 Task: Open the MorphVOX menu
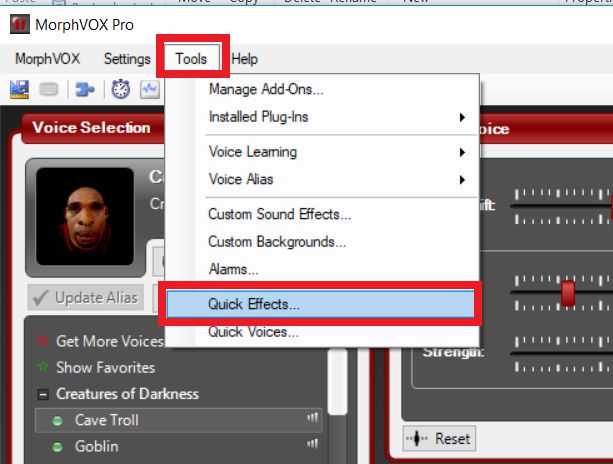(x=47, y=59)
